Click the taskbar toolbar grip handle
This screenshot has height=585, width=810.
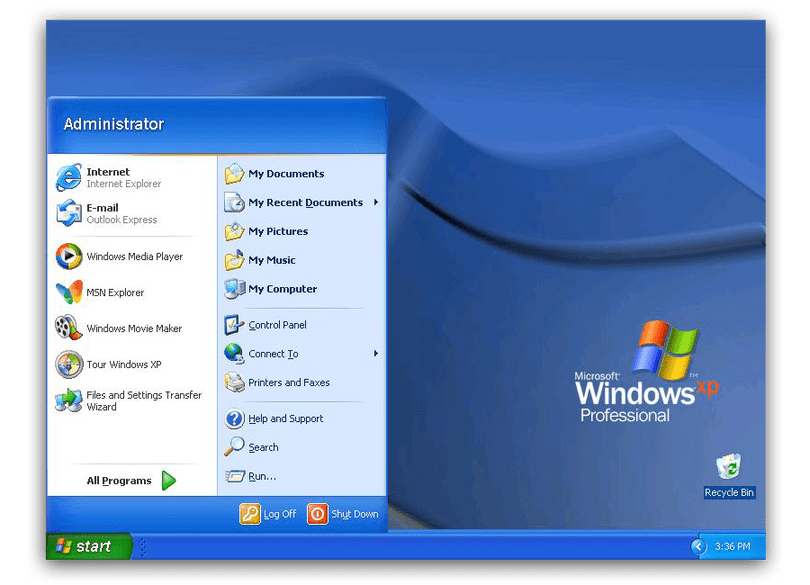tap(143, 547)
